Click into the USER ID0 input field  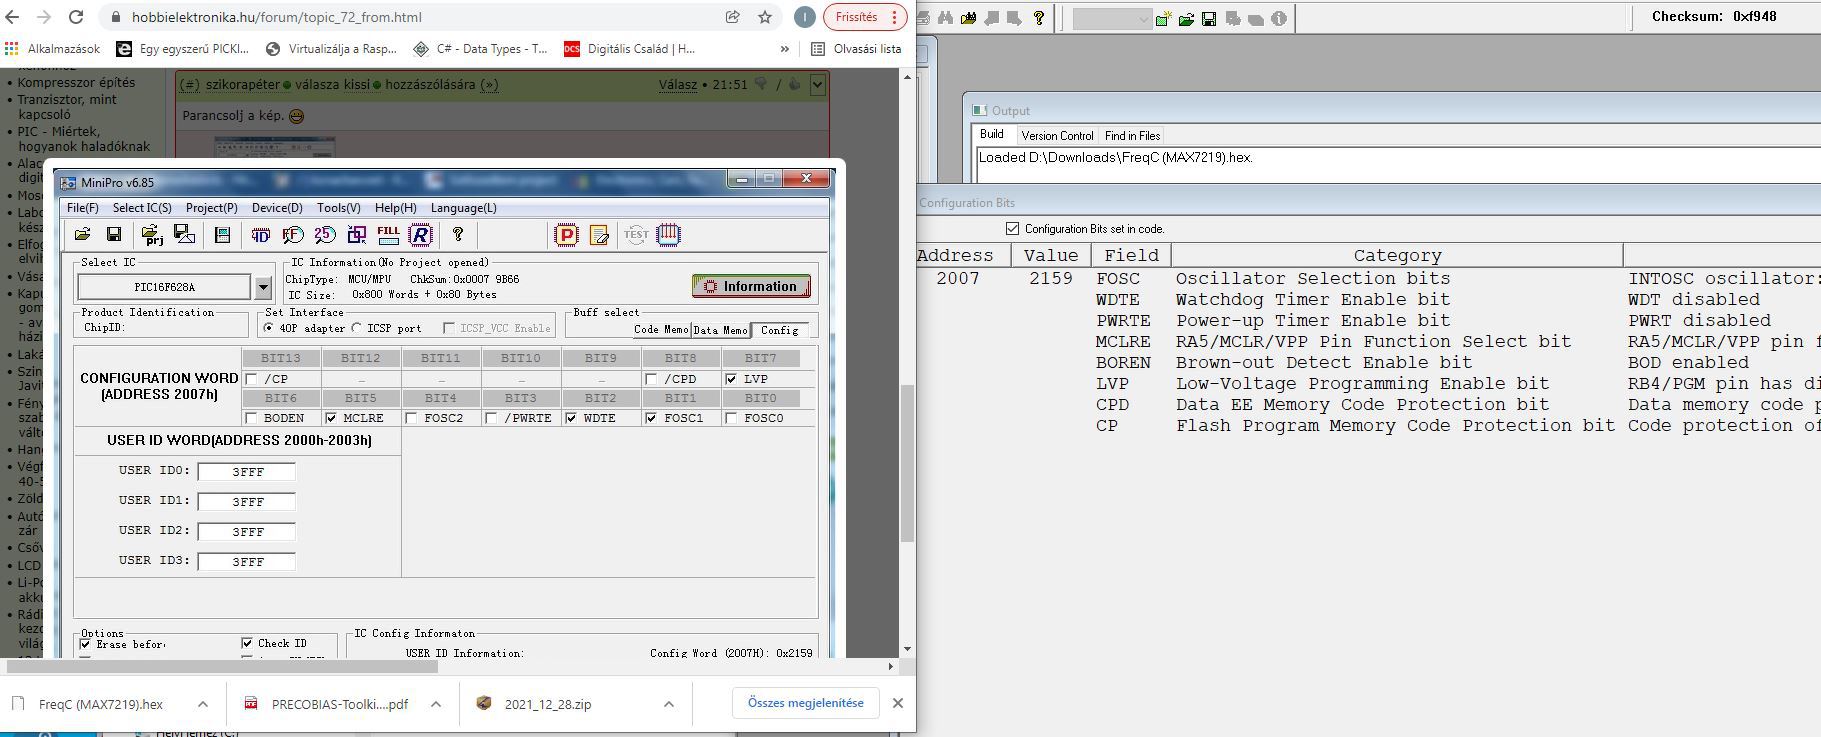[x=246, y=471]
